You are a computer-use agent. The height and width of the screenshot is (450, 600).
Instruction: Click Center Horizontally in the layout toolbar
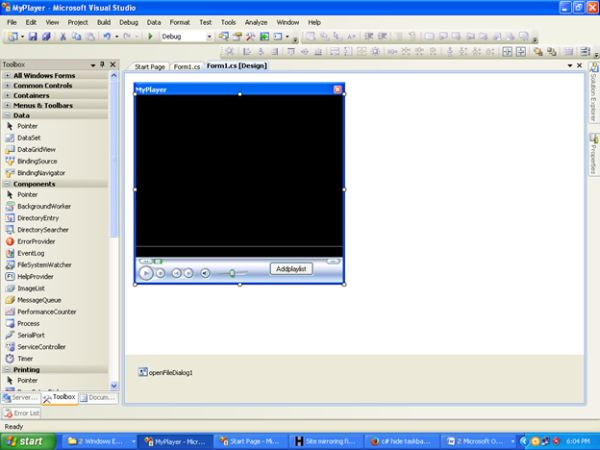(x=507, y=52)
